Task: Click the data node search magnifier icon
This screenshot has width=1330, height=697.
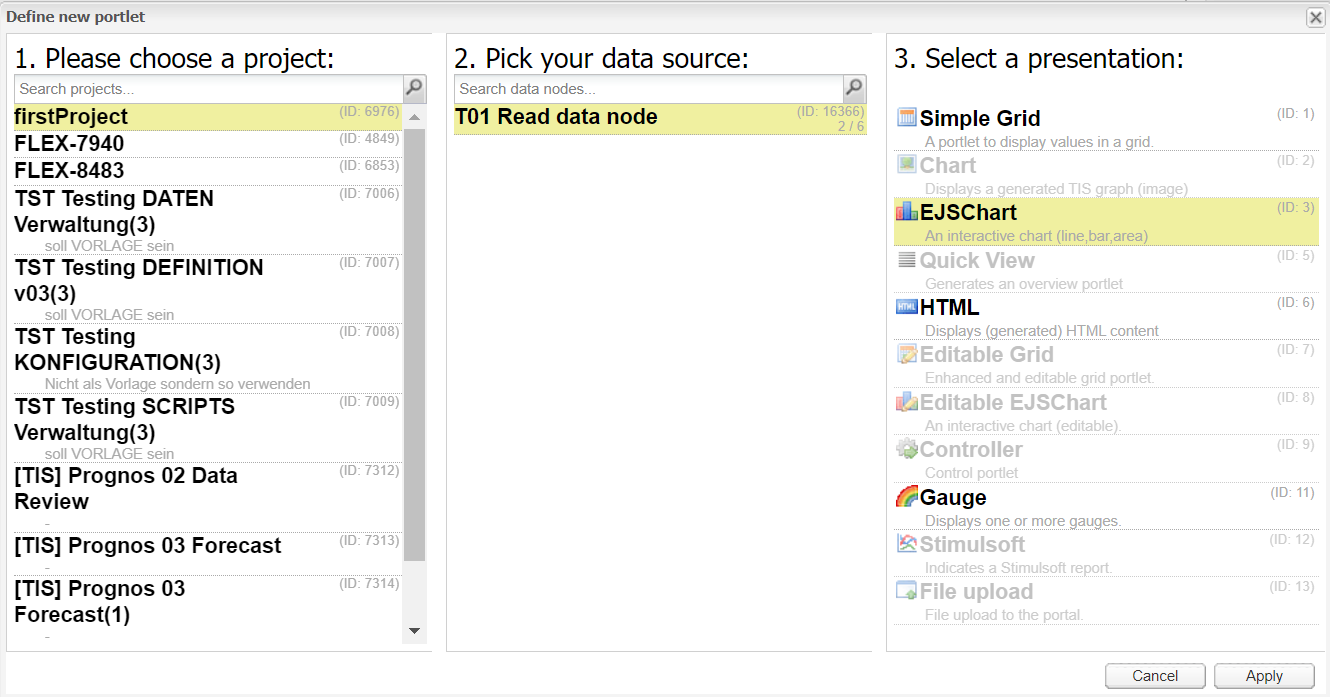Action: click(855, 89)
